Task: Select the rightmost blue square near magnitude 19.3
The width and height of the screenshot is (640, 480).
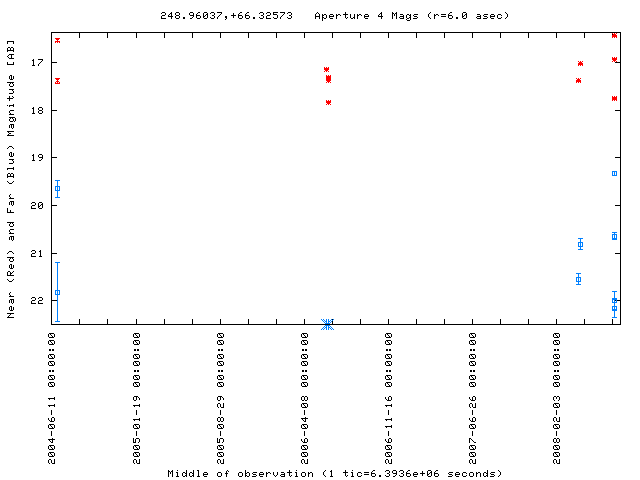Action: coord(615,173)
